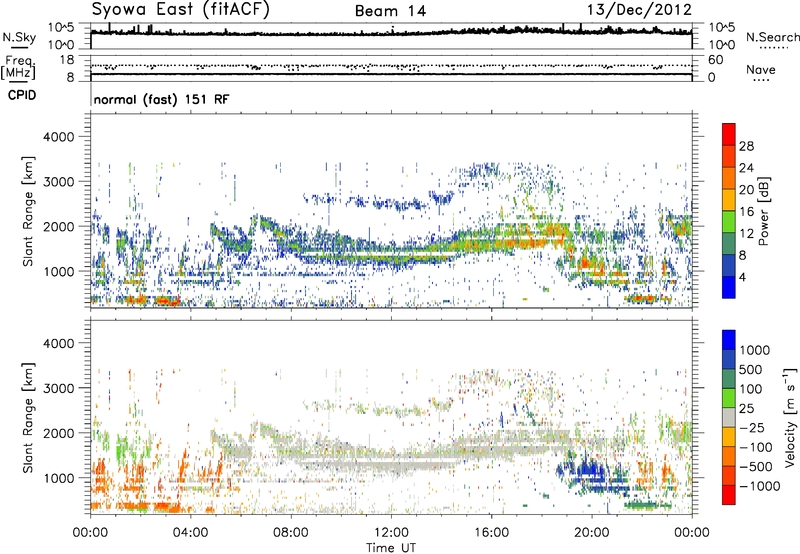The height and width of the screenshot is (554, 800).
Task: Click the red bottom segment of the velocity colorbar
Action: coord(729,495)
